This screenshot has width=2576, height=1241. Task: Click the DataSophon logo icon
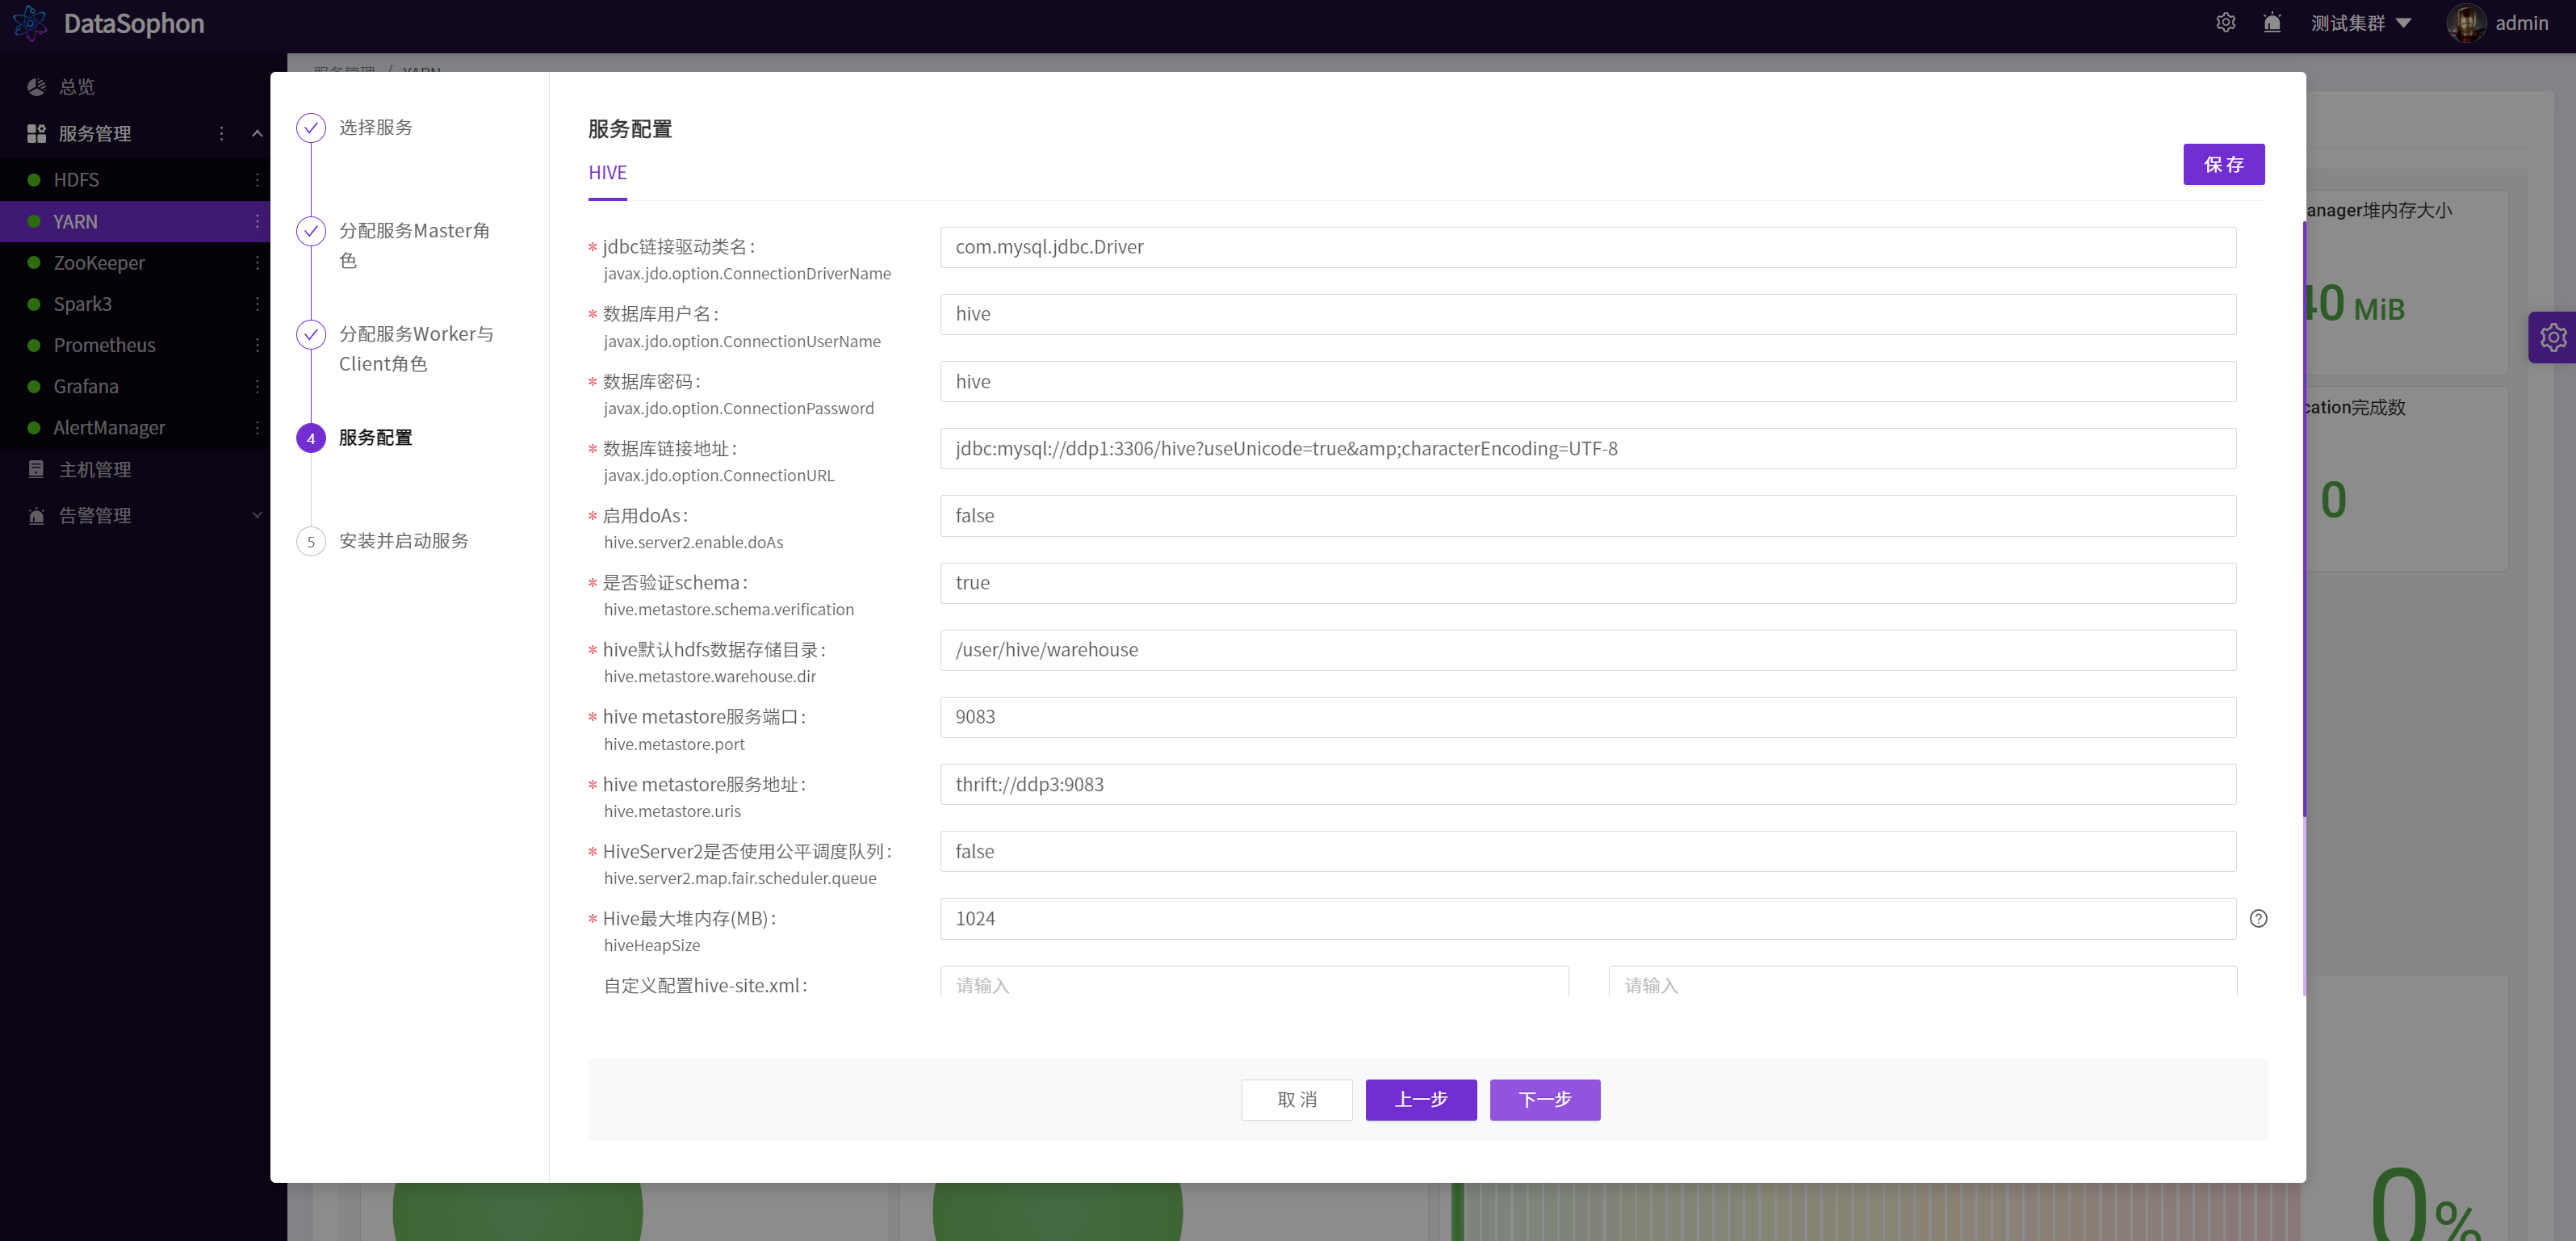coord(30,23)
